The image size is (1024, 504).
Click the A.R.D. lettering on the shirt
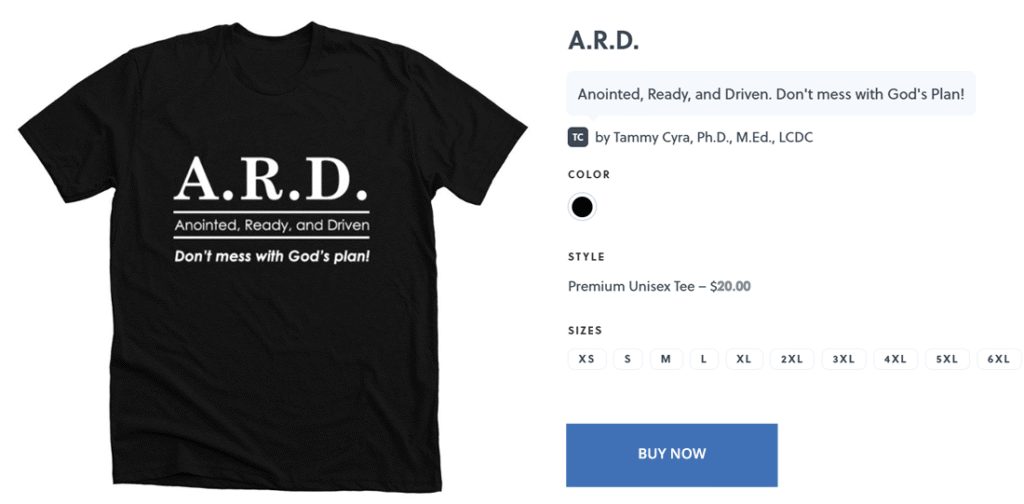(271, 178)
